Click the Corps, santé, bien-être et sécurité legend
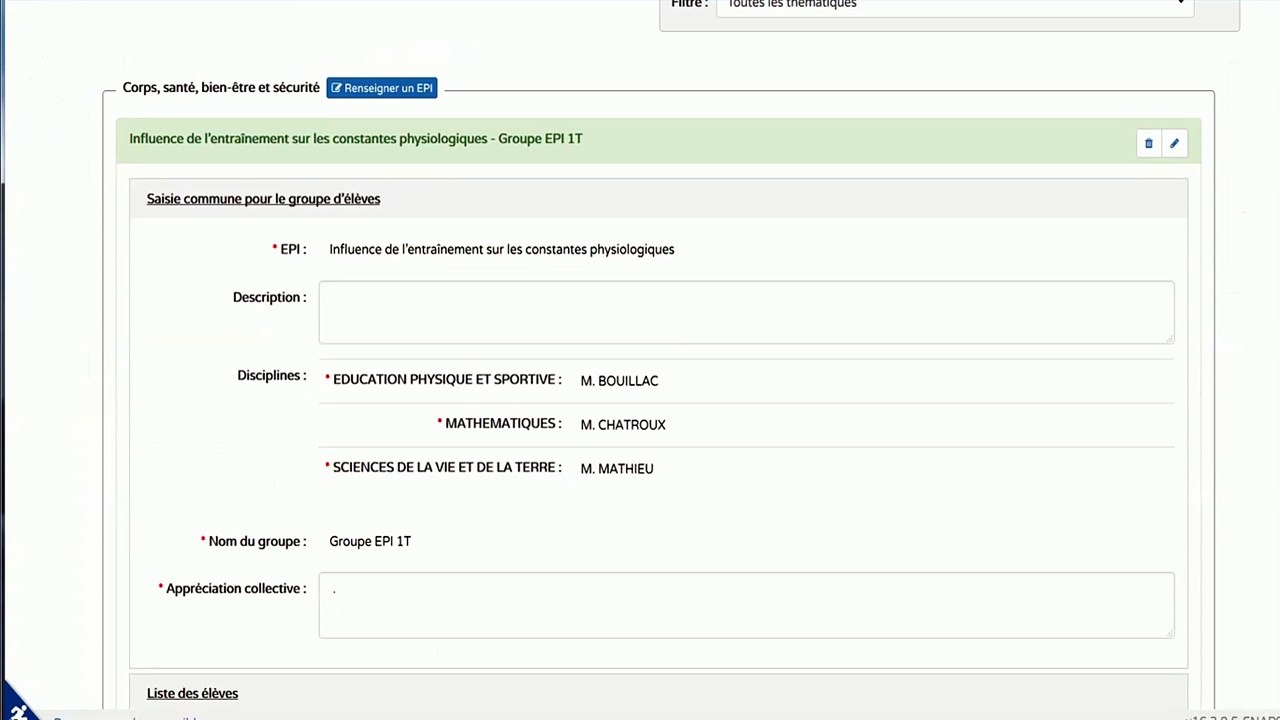 (x=221, y=88)
